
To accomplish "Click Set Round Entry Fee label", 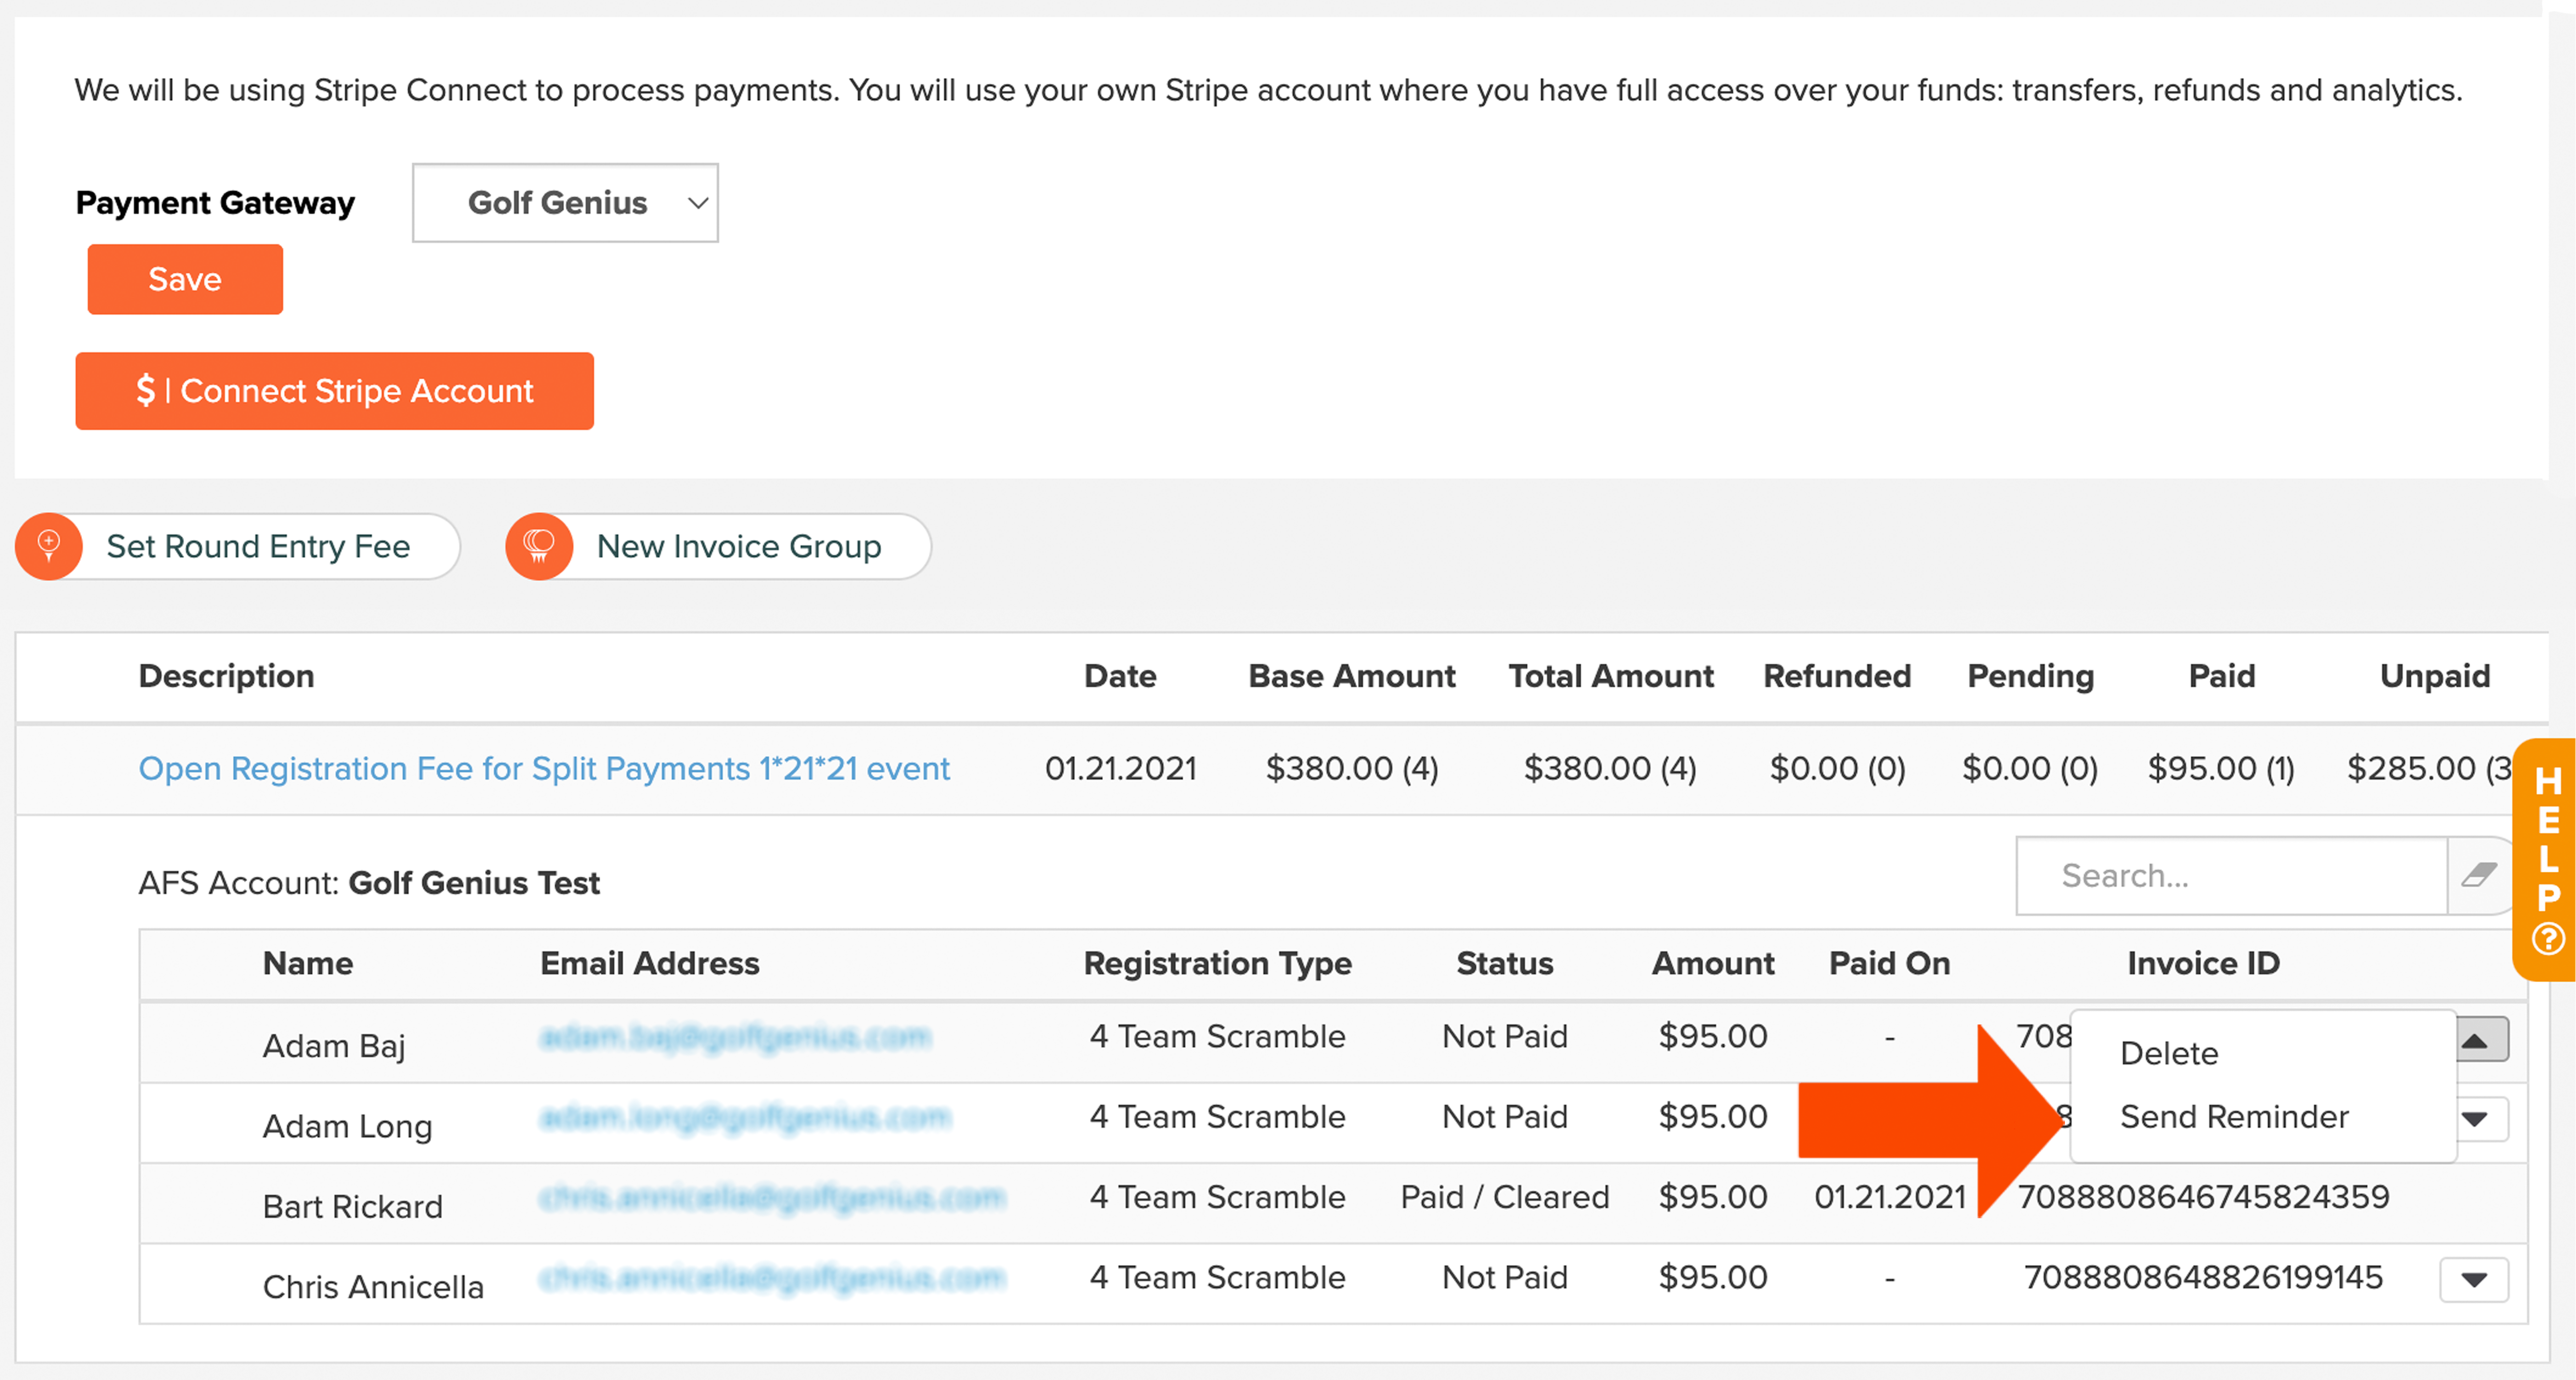I will point(258,546).
